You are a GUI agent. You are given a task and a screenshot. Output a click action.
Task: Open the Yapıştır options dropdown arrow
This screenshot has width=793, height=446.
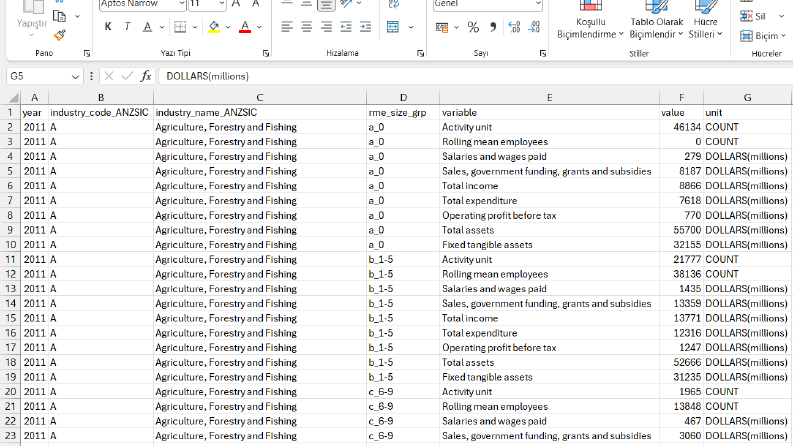tap(31, 35)
